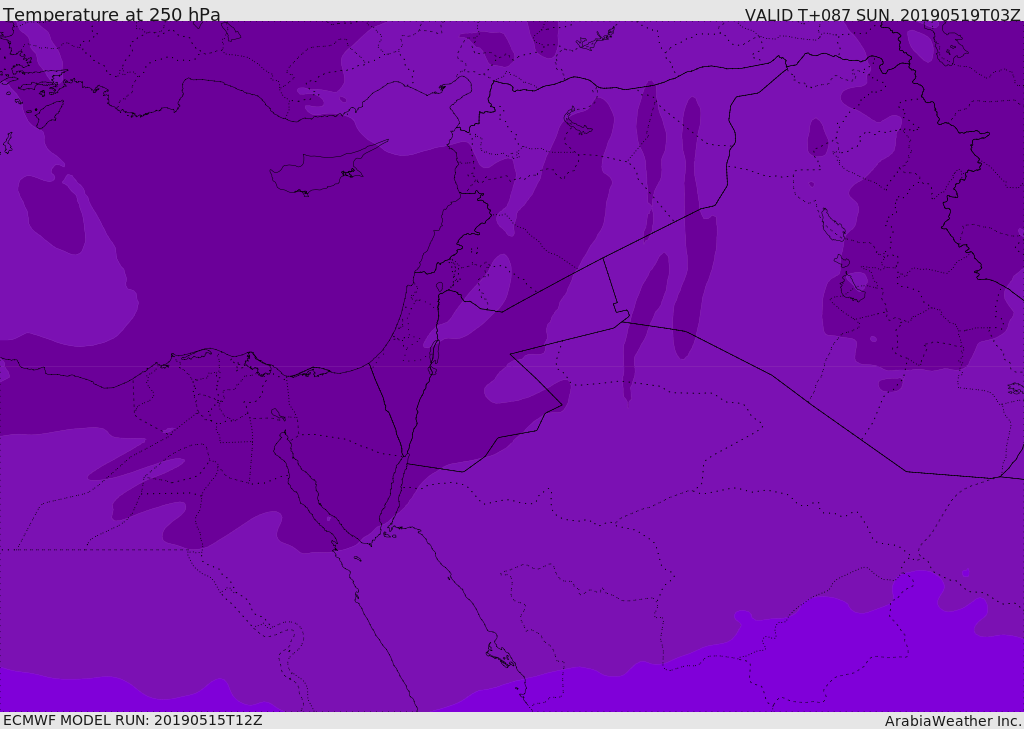Click the small islands in southern Red Sea
The width and height of the screenshot is (1024, 729).
[500, 655]
